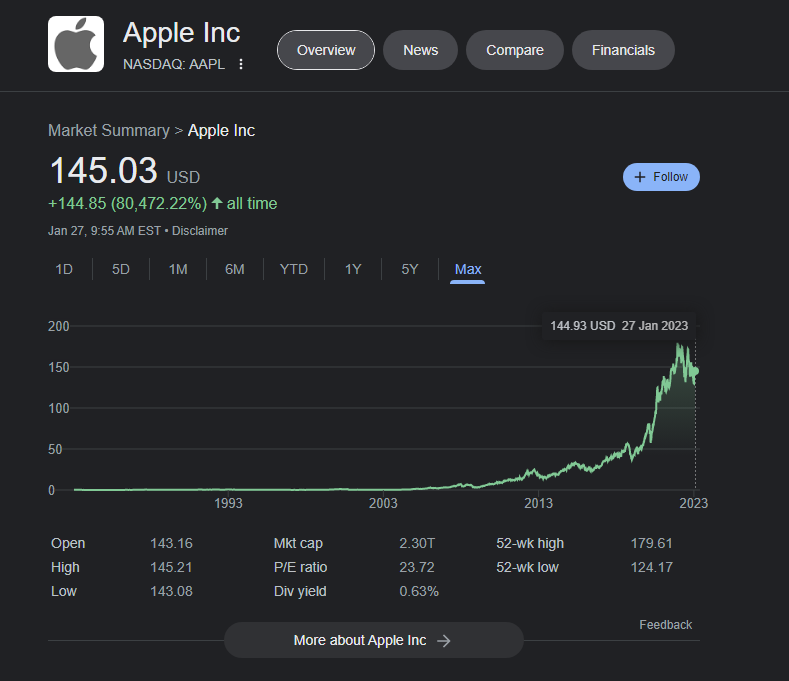
Task: Click the NASDAQ: AAPL ticker text
Action: click(174, 64)
